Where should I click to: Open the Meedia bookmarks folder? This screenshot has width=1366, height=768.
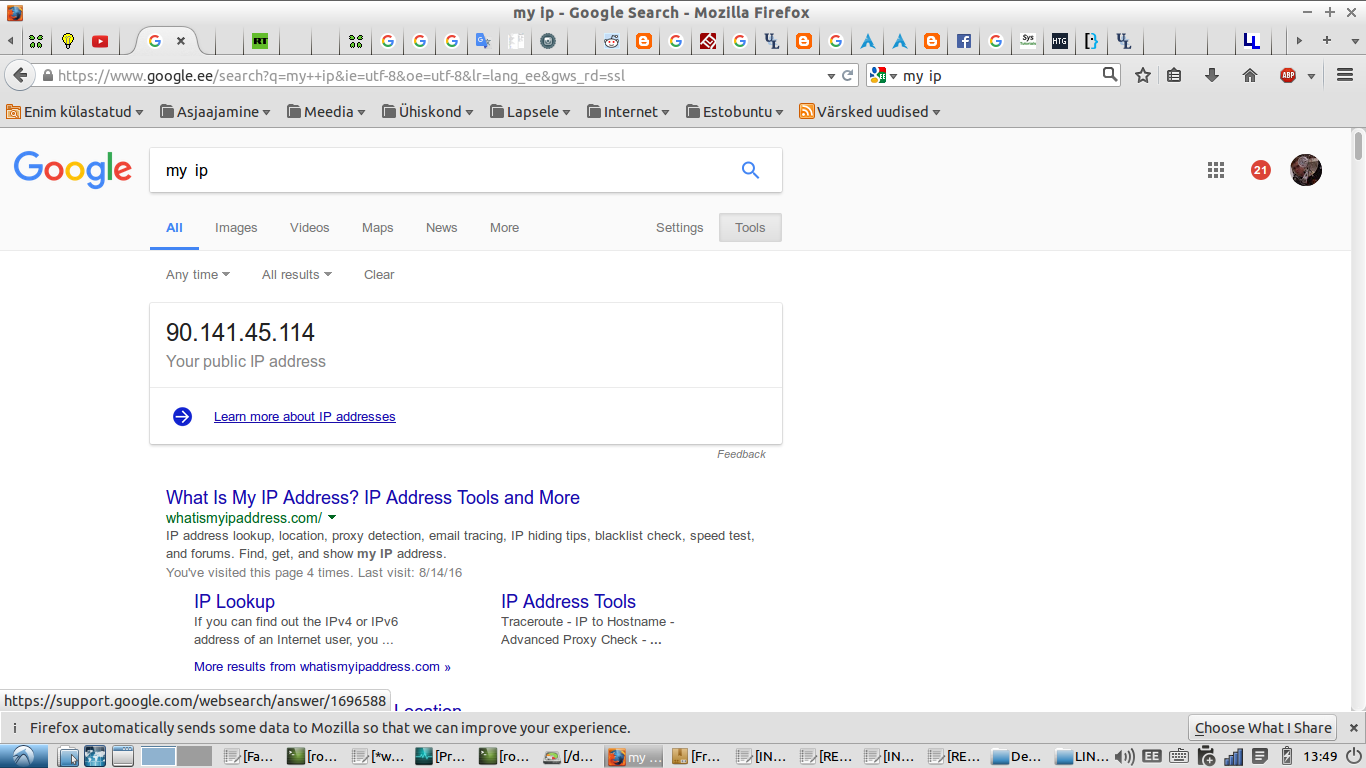(326, 112)
